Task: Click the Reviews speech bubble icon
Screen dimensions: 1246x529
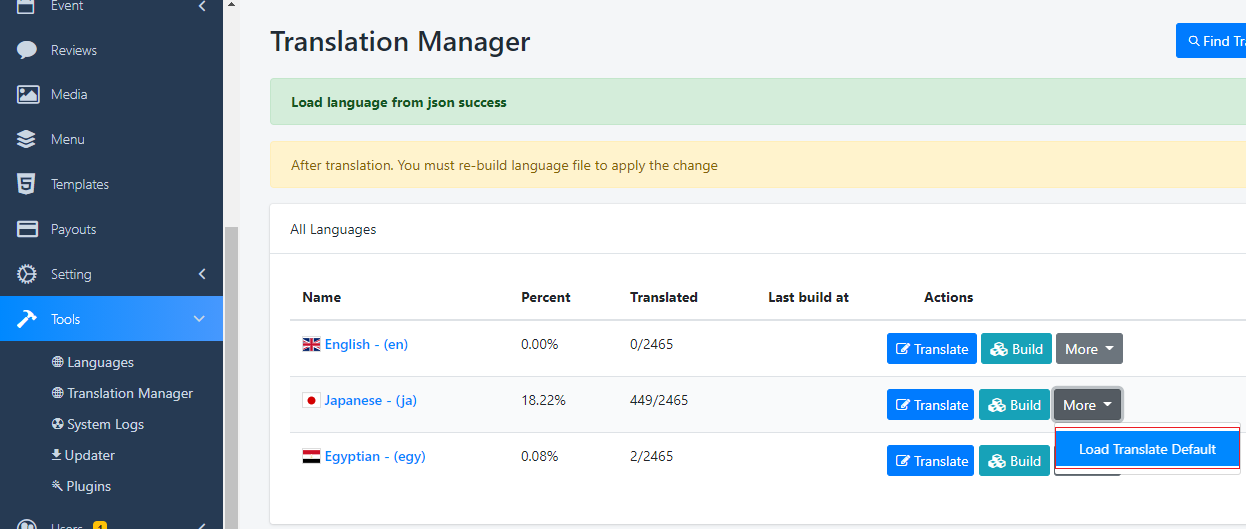Action: 27,50
